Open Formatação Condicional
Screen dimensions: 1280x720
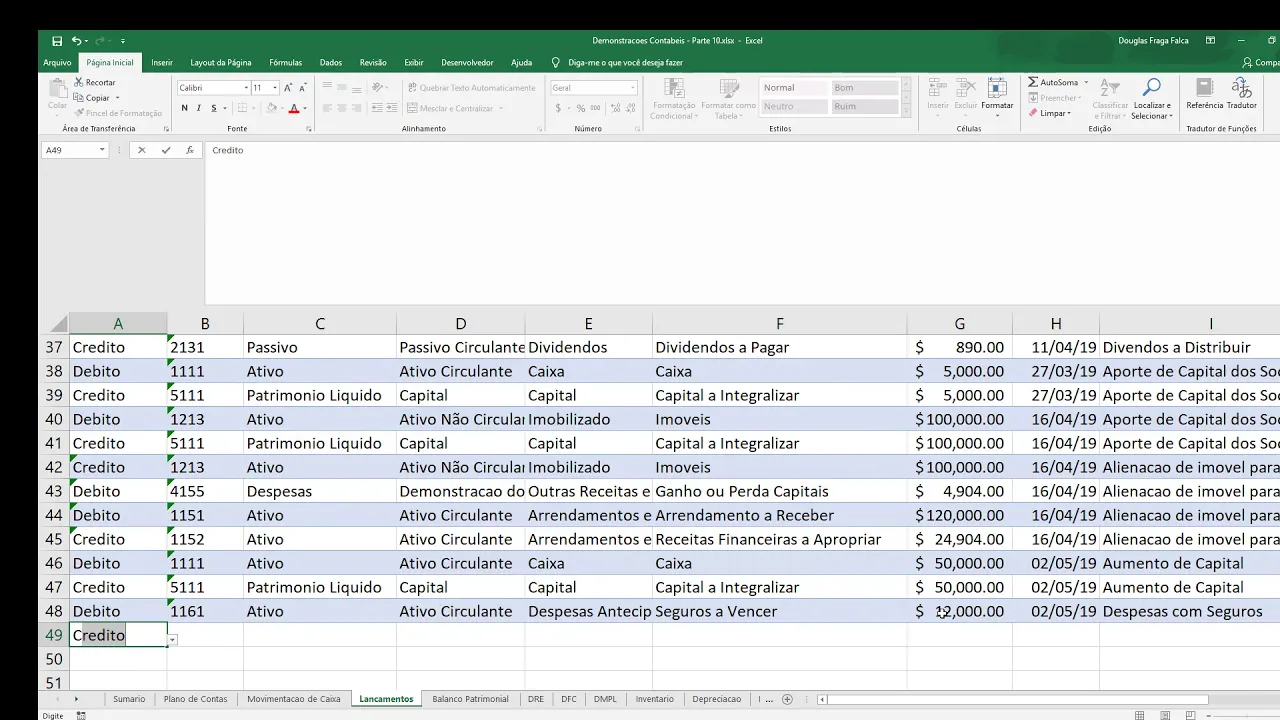(673, 100)
